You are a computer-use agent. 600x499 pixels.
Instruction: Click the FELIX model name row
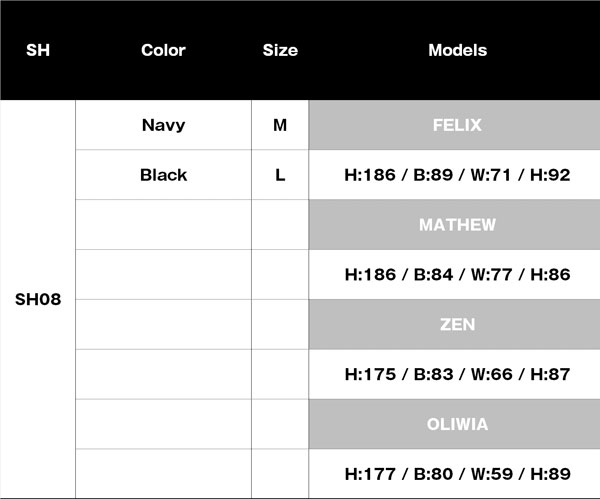coord(457,125)
